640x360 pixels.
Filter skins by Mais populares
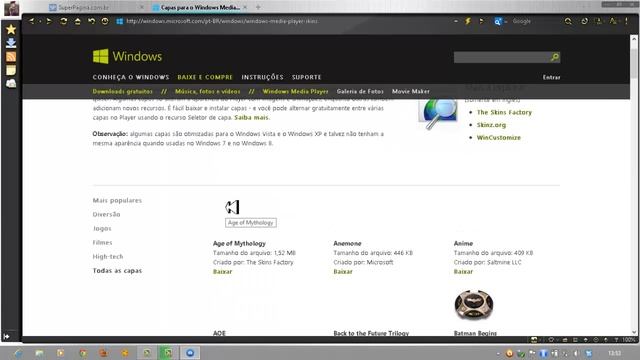pyautogui.click(x=117, y=200)
